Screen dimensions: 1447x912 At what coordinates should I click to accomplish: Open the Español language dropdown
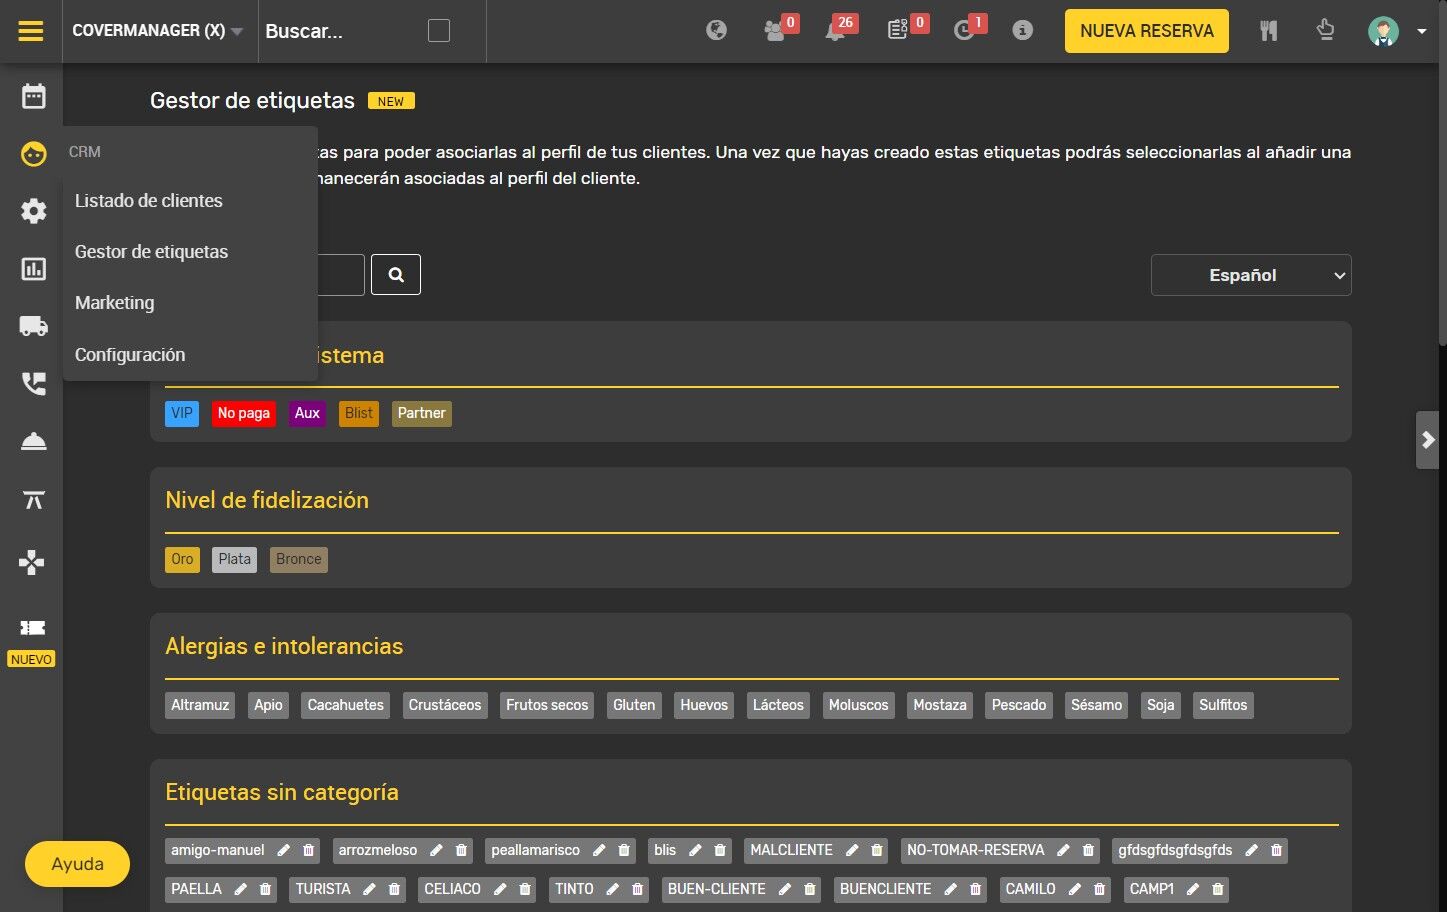(x=1251, y=275)
